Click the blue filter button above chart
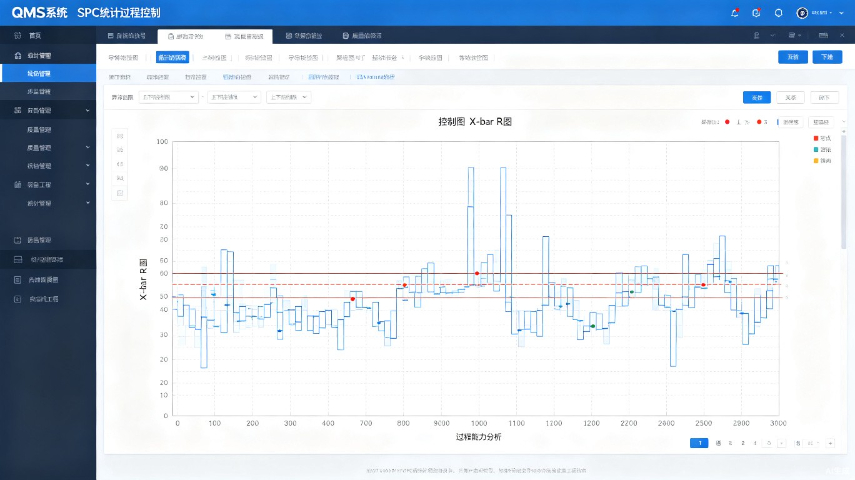 (757, 97)
